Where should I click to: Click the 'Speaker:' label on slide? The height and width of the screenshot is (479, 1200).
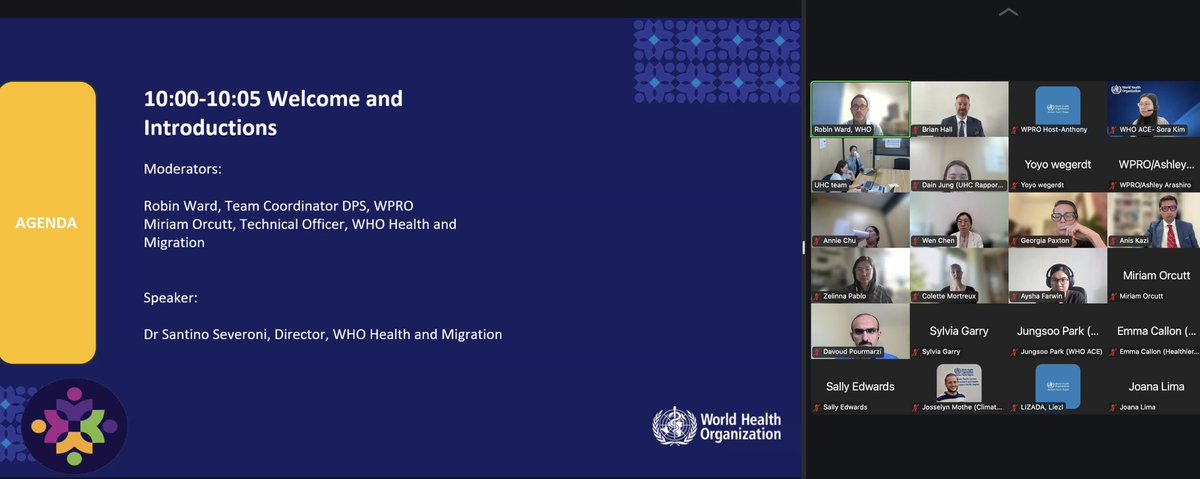tap(172, 297)
